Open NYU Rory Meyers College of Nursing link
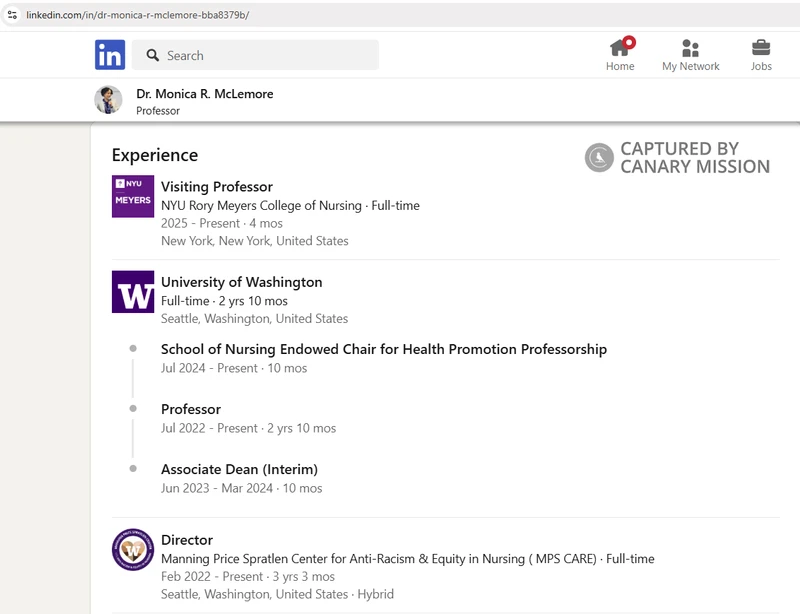Image resolution: width=800 pixels, height=614 pixels. [x=261, y=206]
